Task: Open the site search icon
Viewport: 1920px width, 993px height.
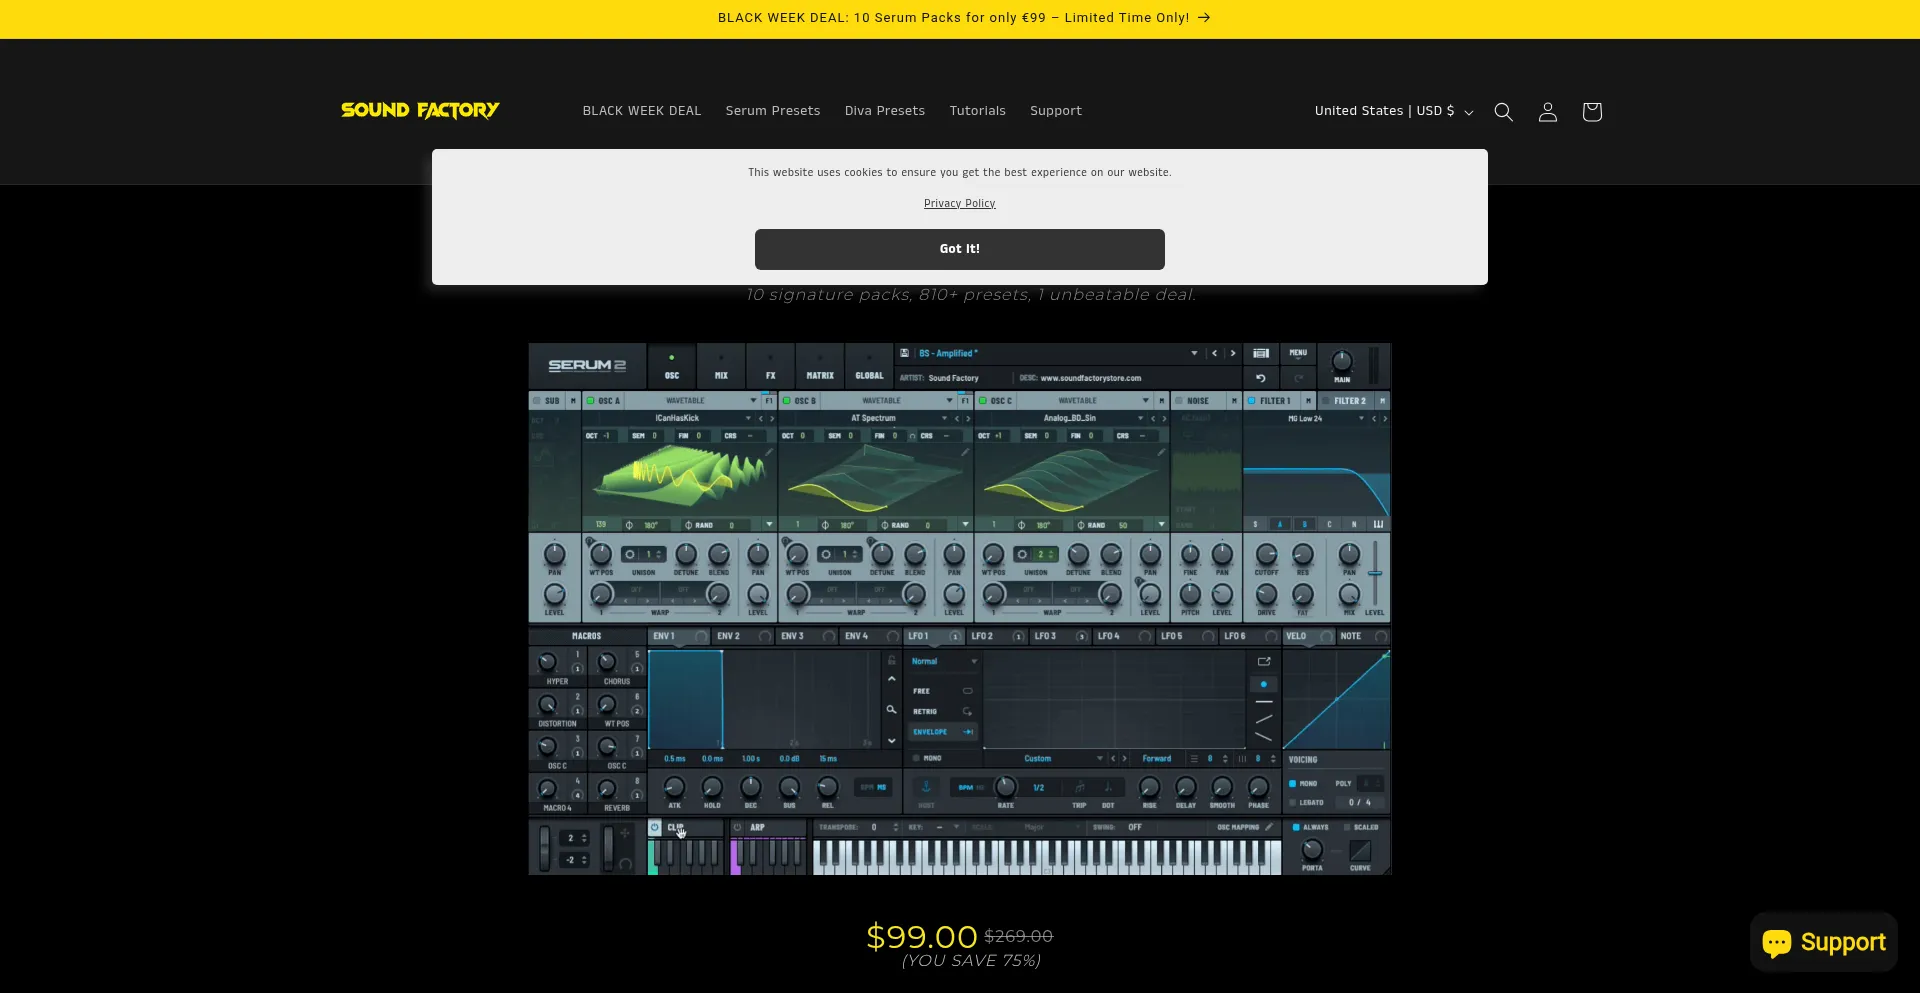Action: pyautogui.click(x=1503, y=112)
